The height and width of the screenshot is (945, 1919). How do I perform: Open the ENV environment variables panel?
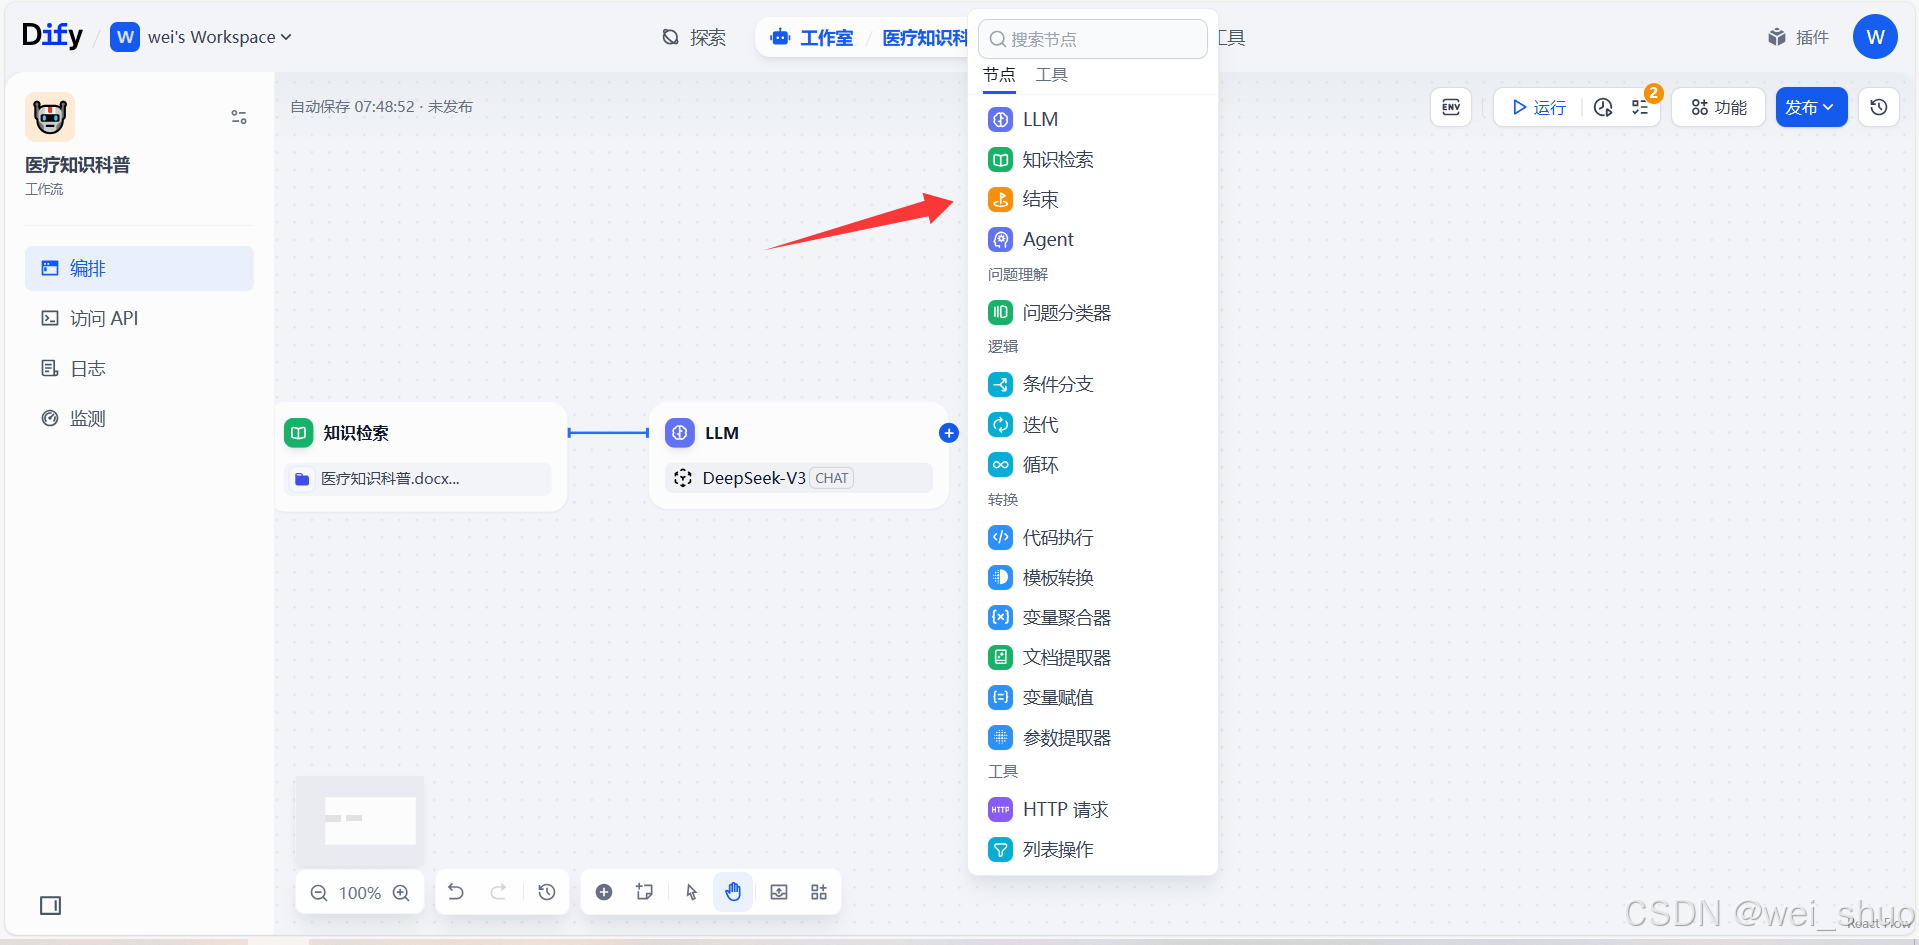tap(1450, 107)
